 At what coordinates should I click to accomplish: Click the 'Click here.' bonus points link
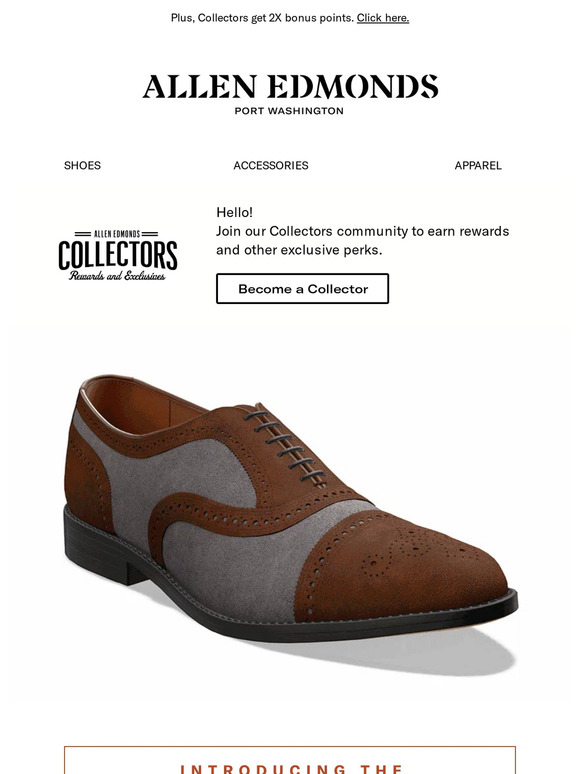coord(383,18)
